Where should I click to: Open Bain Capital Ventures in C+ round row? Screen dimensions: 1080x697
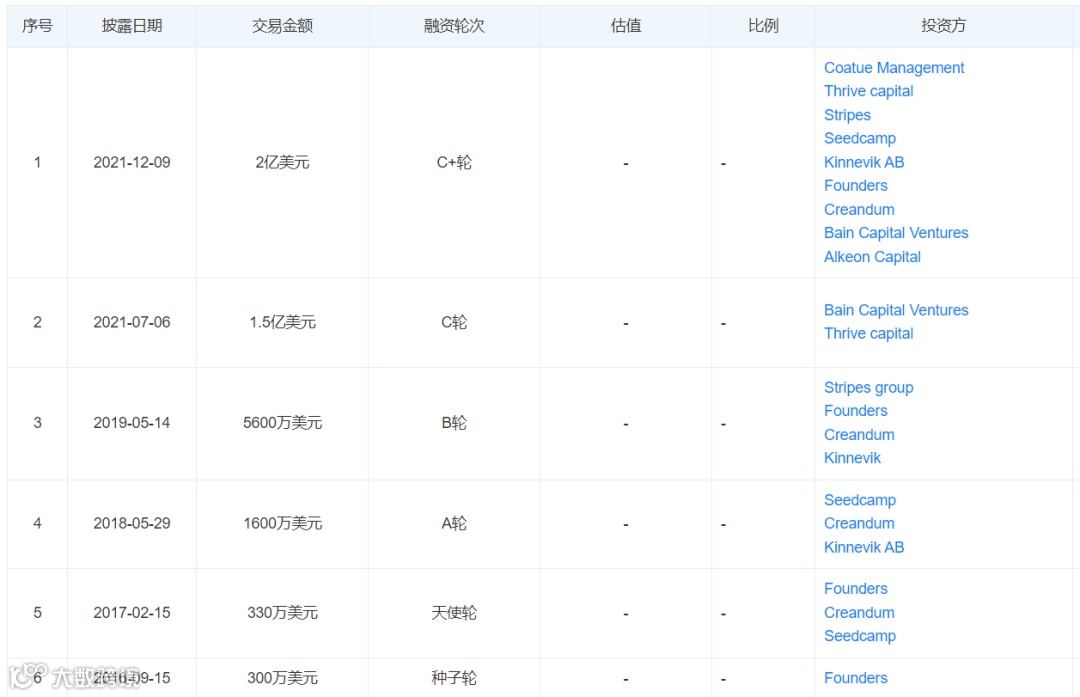tap(895, 233)
